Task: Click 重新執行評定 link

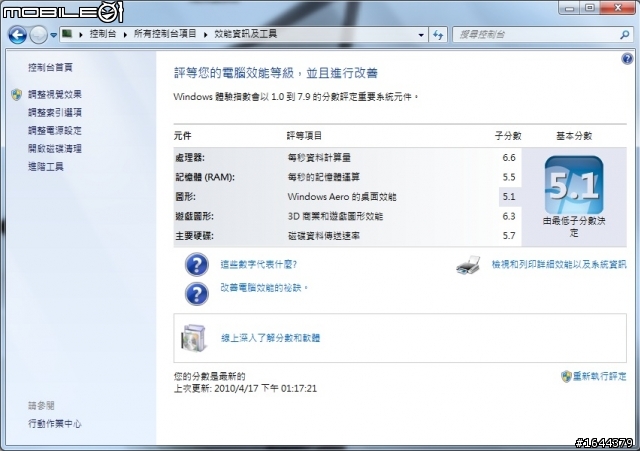Action: (x=600, y=376)
